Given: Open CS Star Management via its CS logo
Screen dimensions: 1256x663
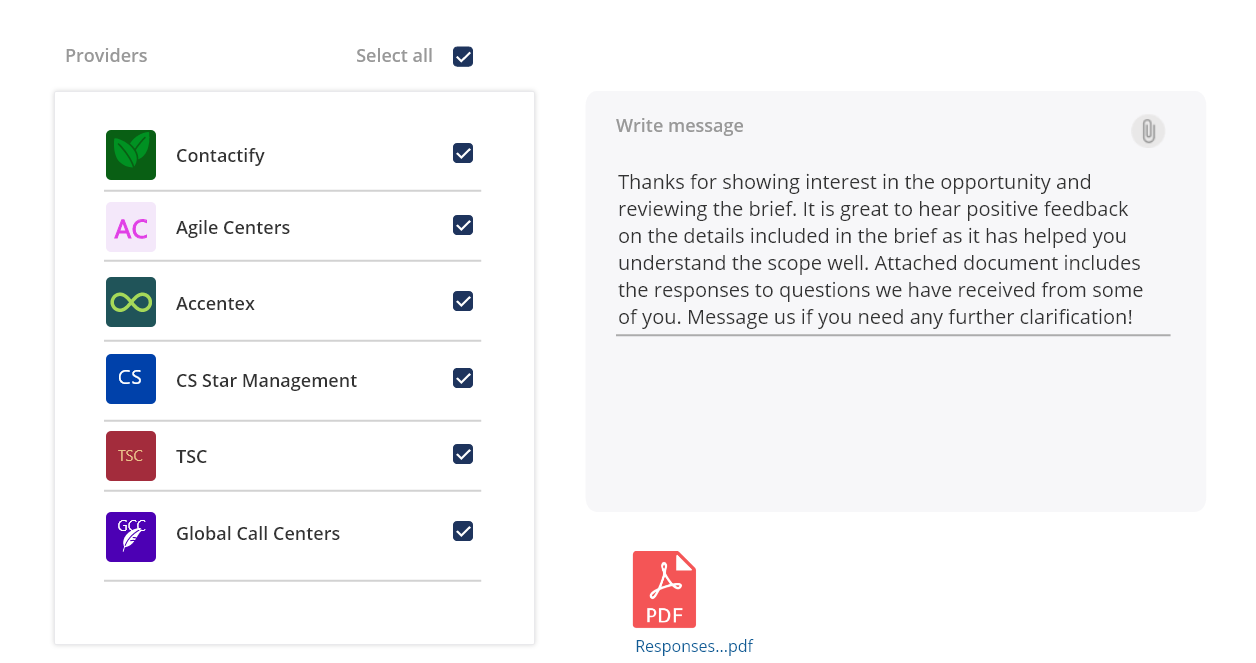Looking at the screenshot, I should 130,378.
